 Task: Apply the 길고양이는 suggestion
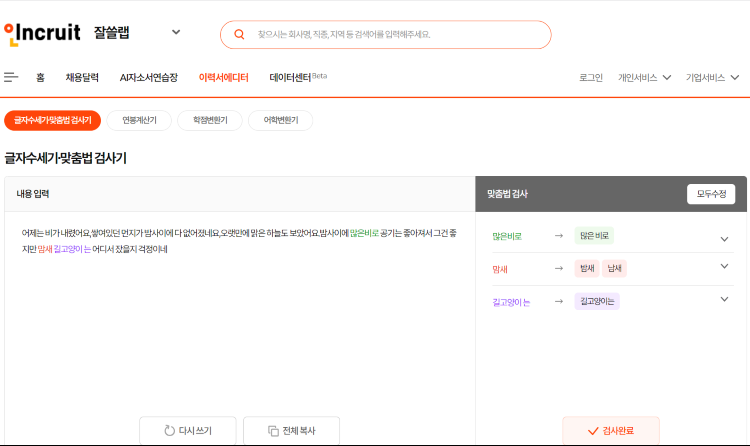click(597, 301)
